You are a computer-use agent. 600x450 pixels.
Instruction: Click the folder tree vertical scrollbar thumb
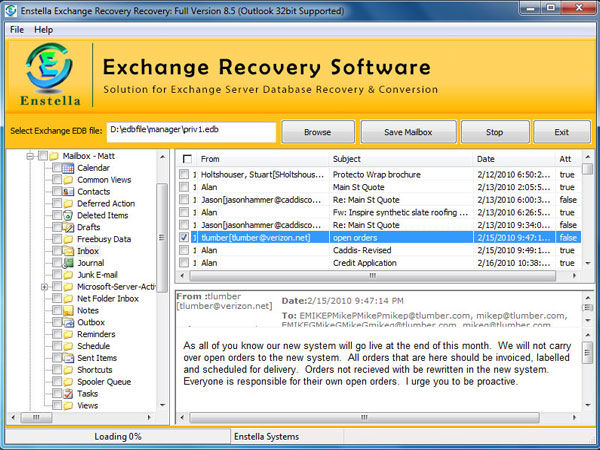click(162, 237)
